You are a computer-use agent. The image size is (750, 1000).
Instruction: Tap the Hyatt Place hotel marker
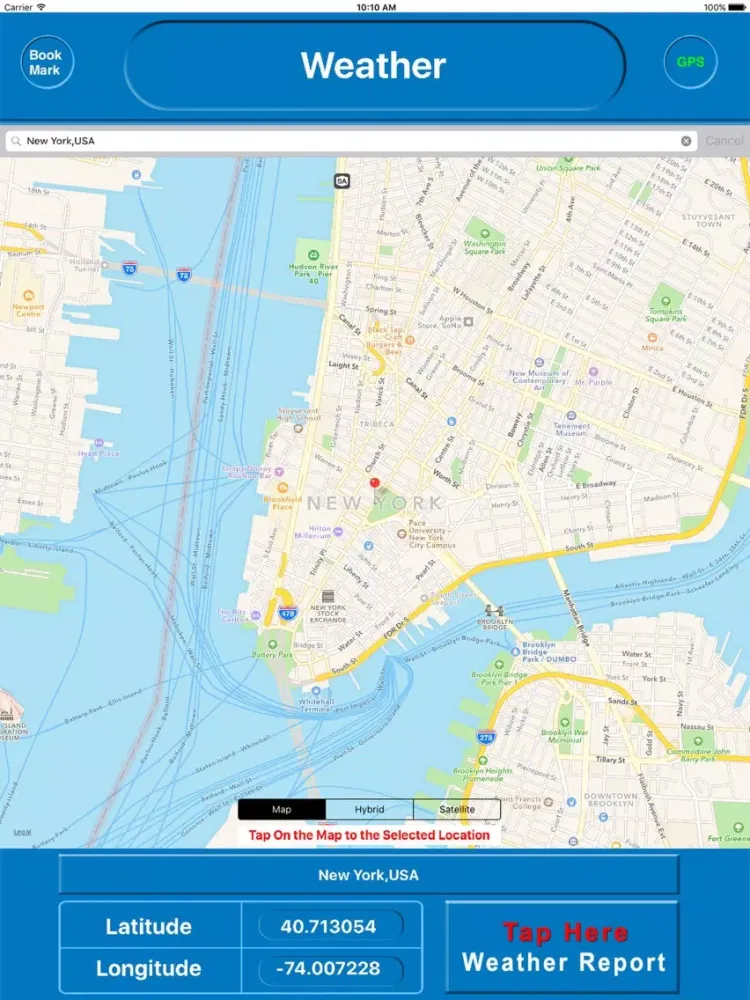tap(99, 443)
